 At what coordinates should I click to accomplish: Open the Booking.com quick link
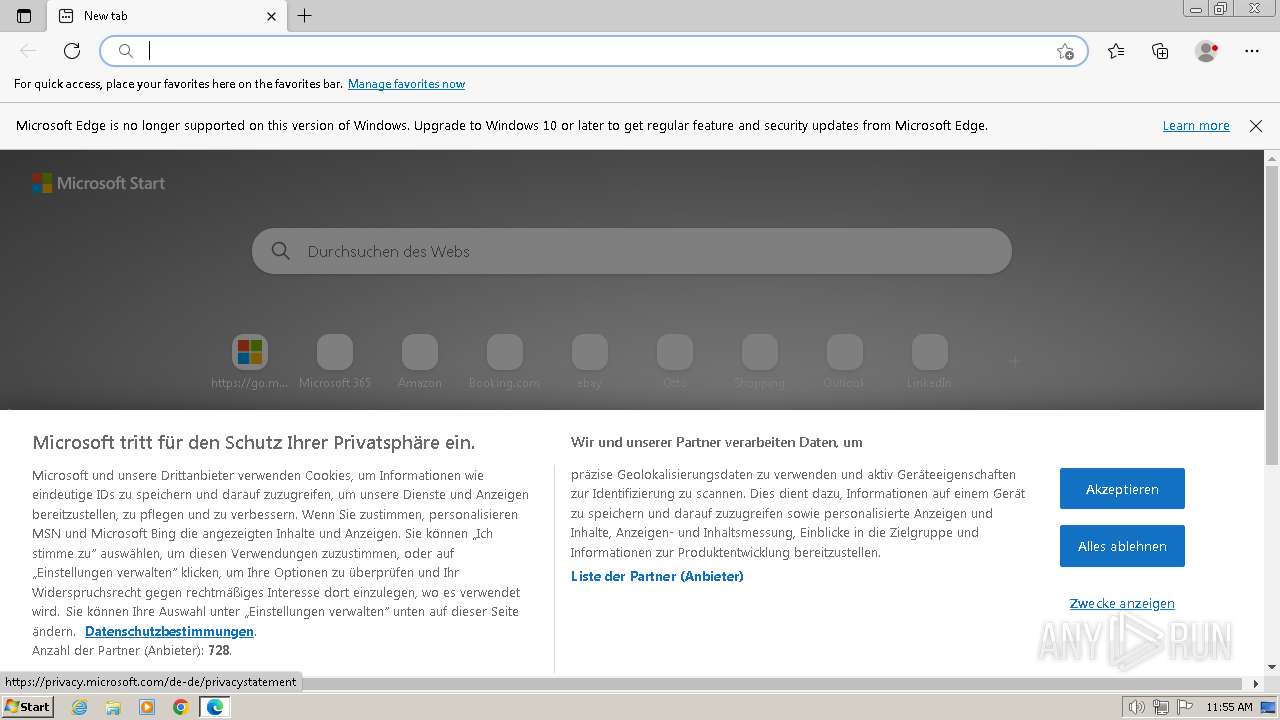[x=505, y=361]
